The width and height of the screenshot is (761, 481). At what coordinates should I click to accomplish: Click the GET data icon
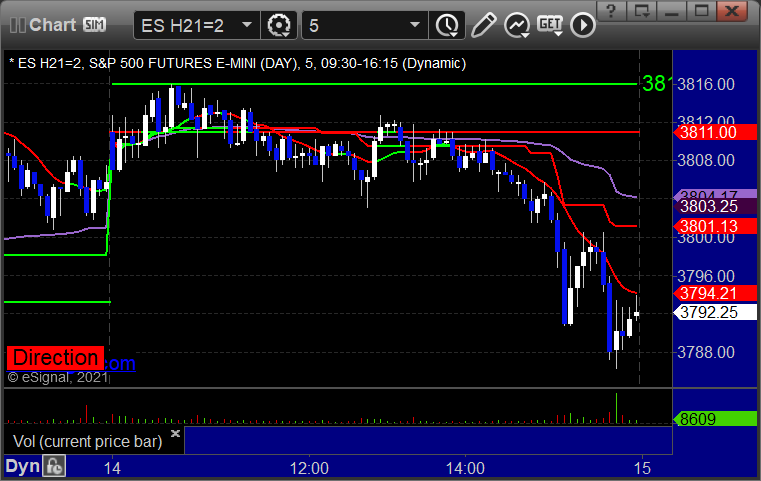[550, 25]
